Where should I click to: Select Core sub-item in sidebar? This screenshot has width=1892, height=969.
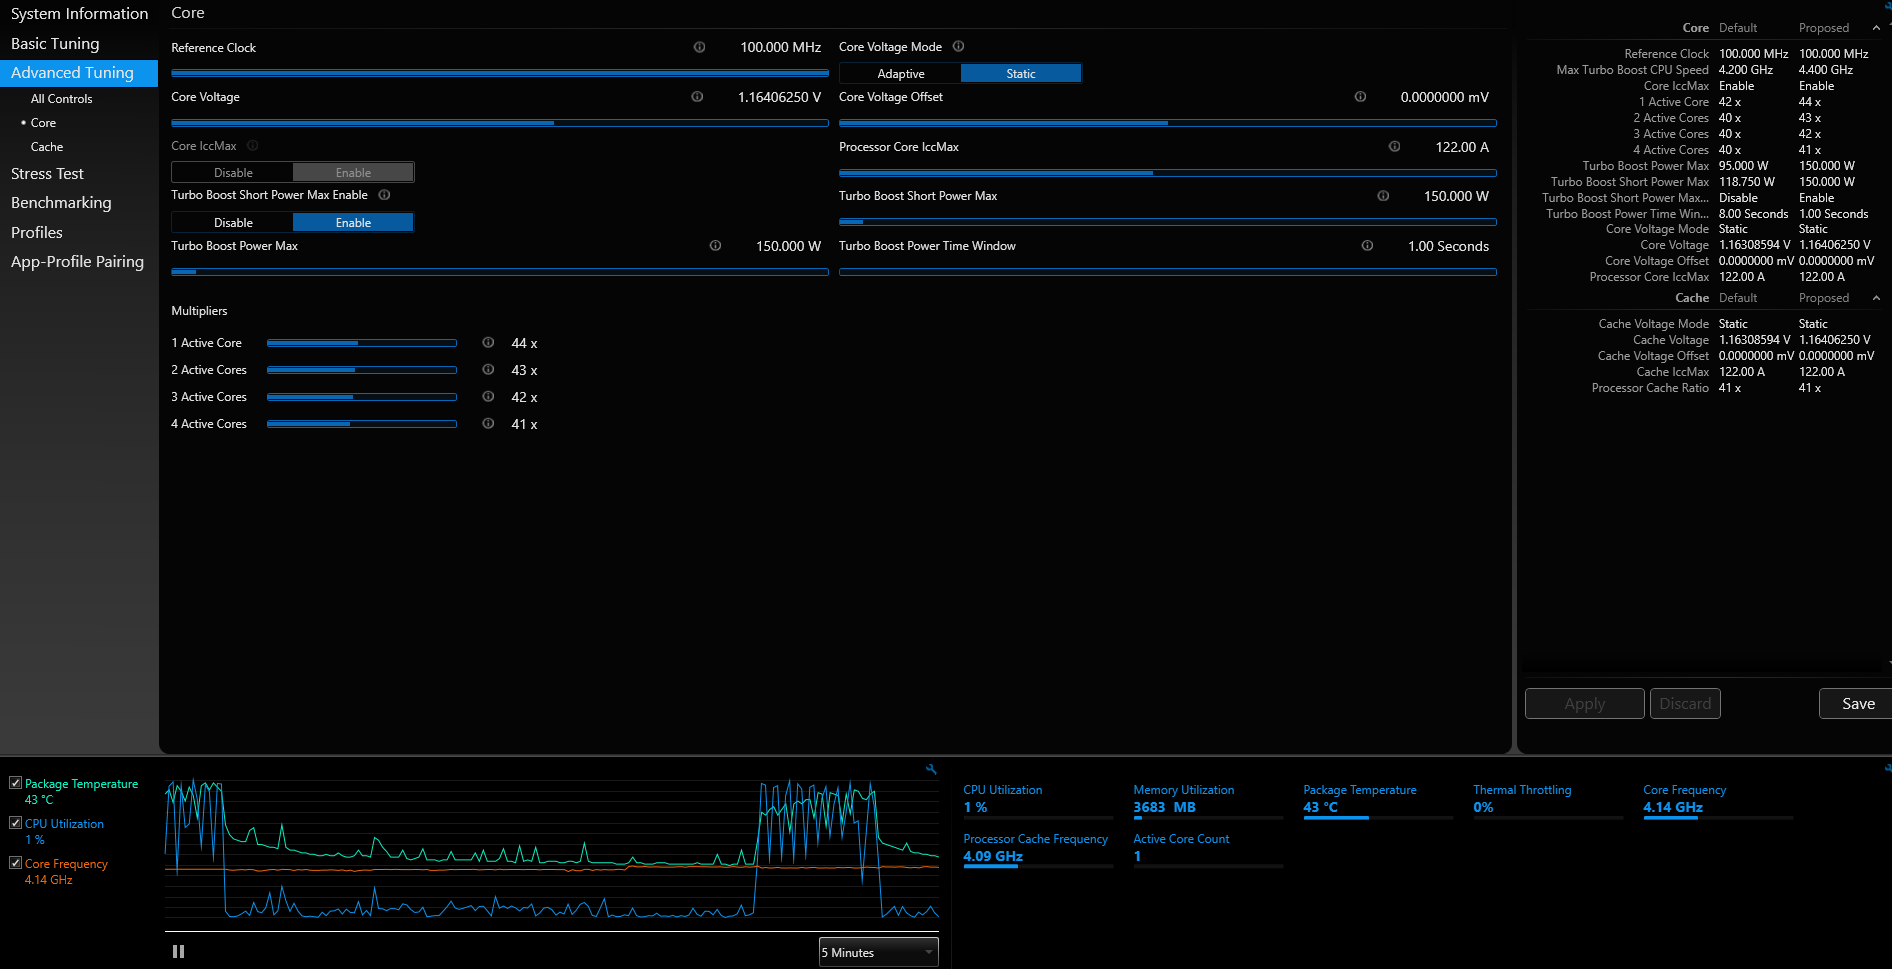coord(43,122)
